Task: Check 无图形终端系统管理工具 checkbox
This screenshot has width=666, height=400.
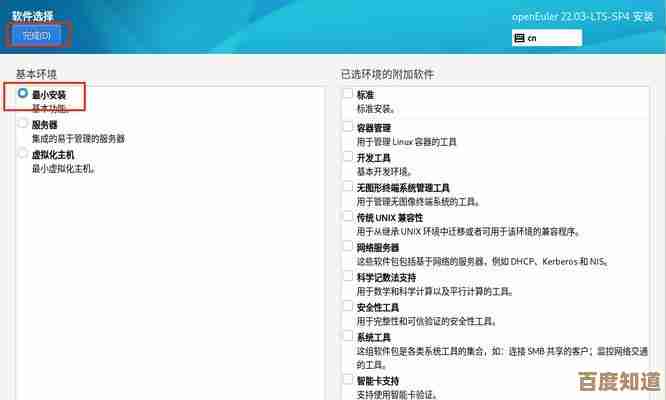Action: pyautogui.click(x=348, y=186)
